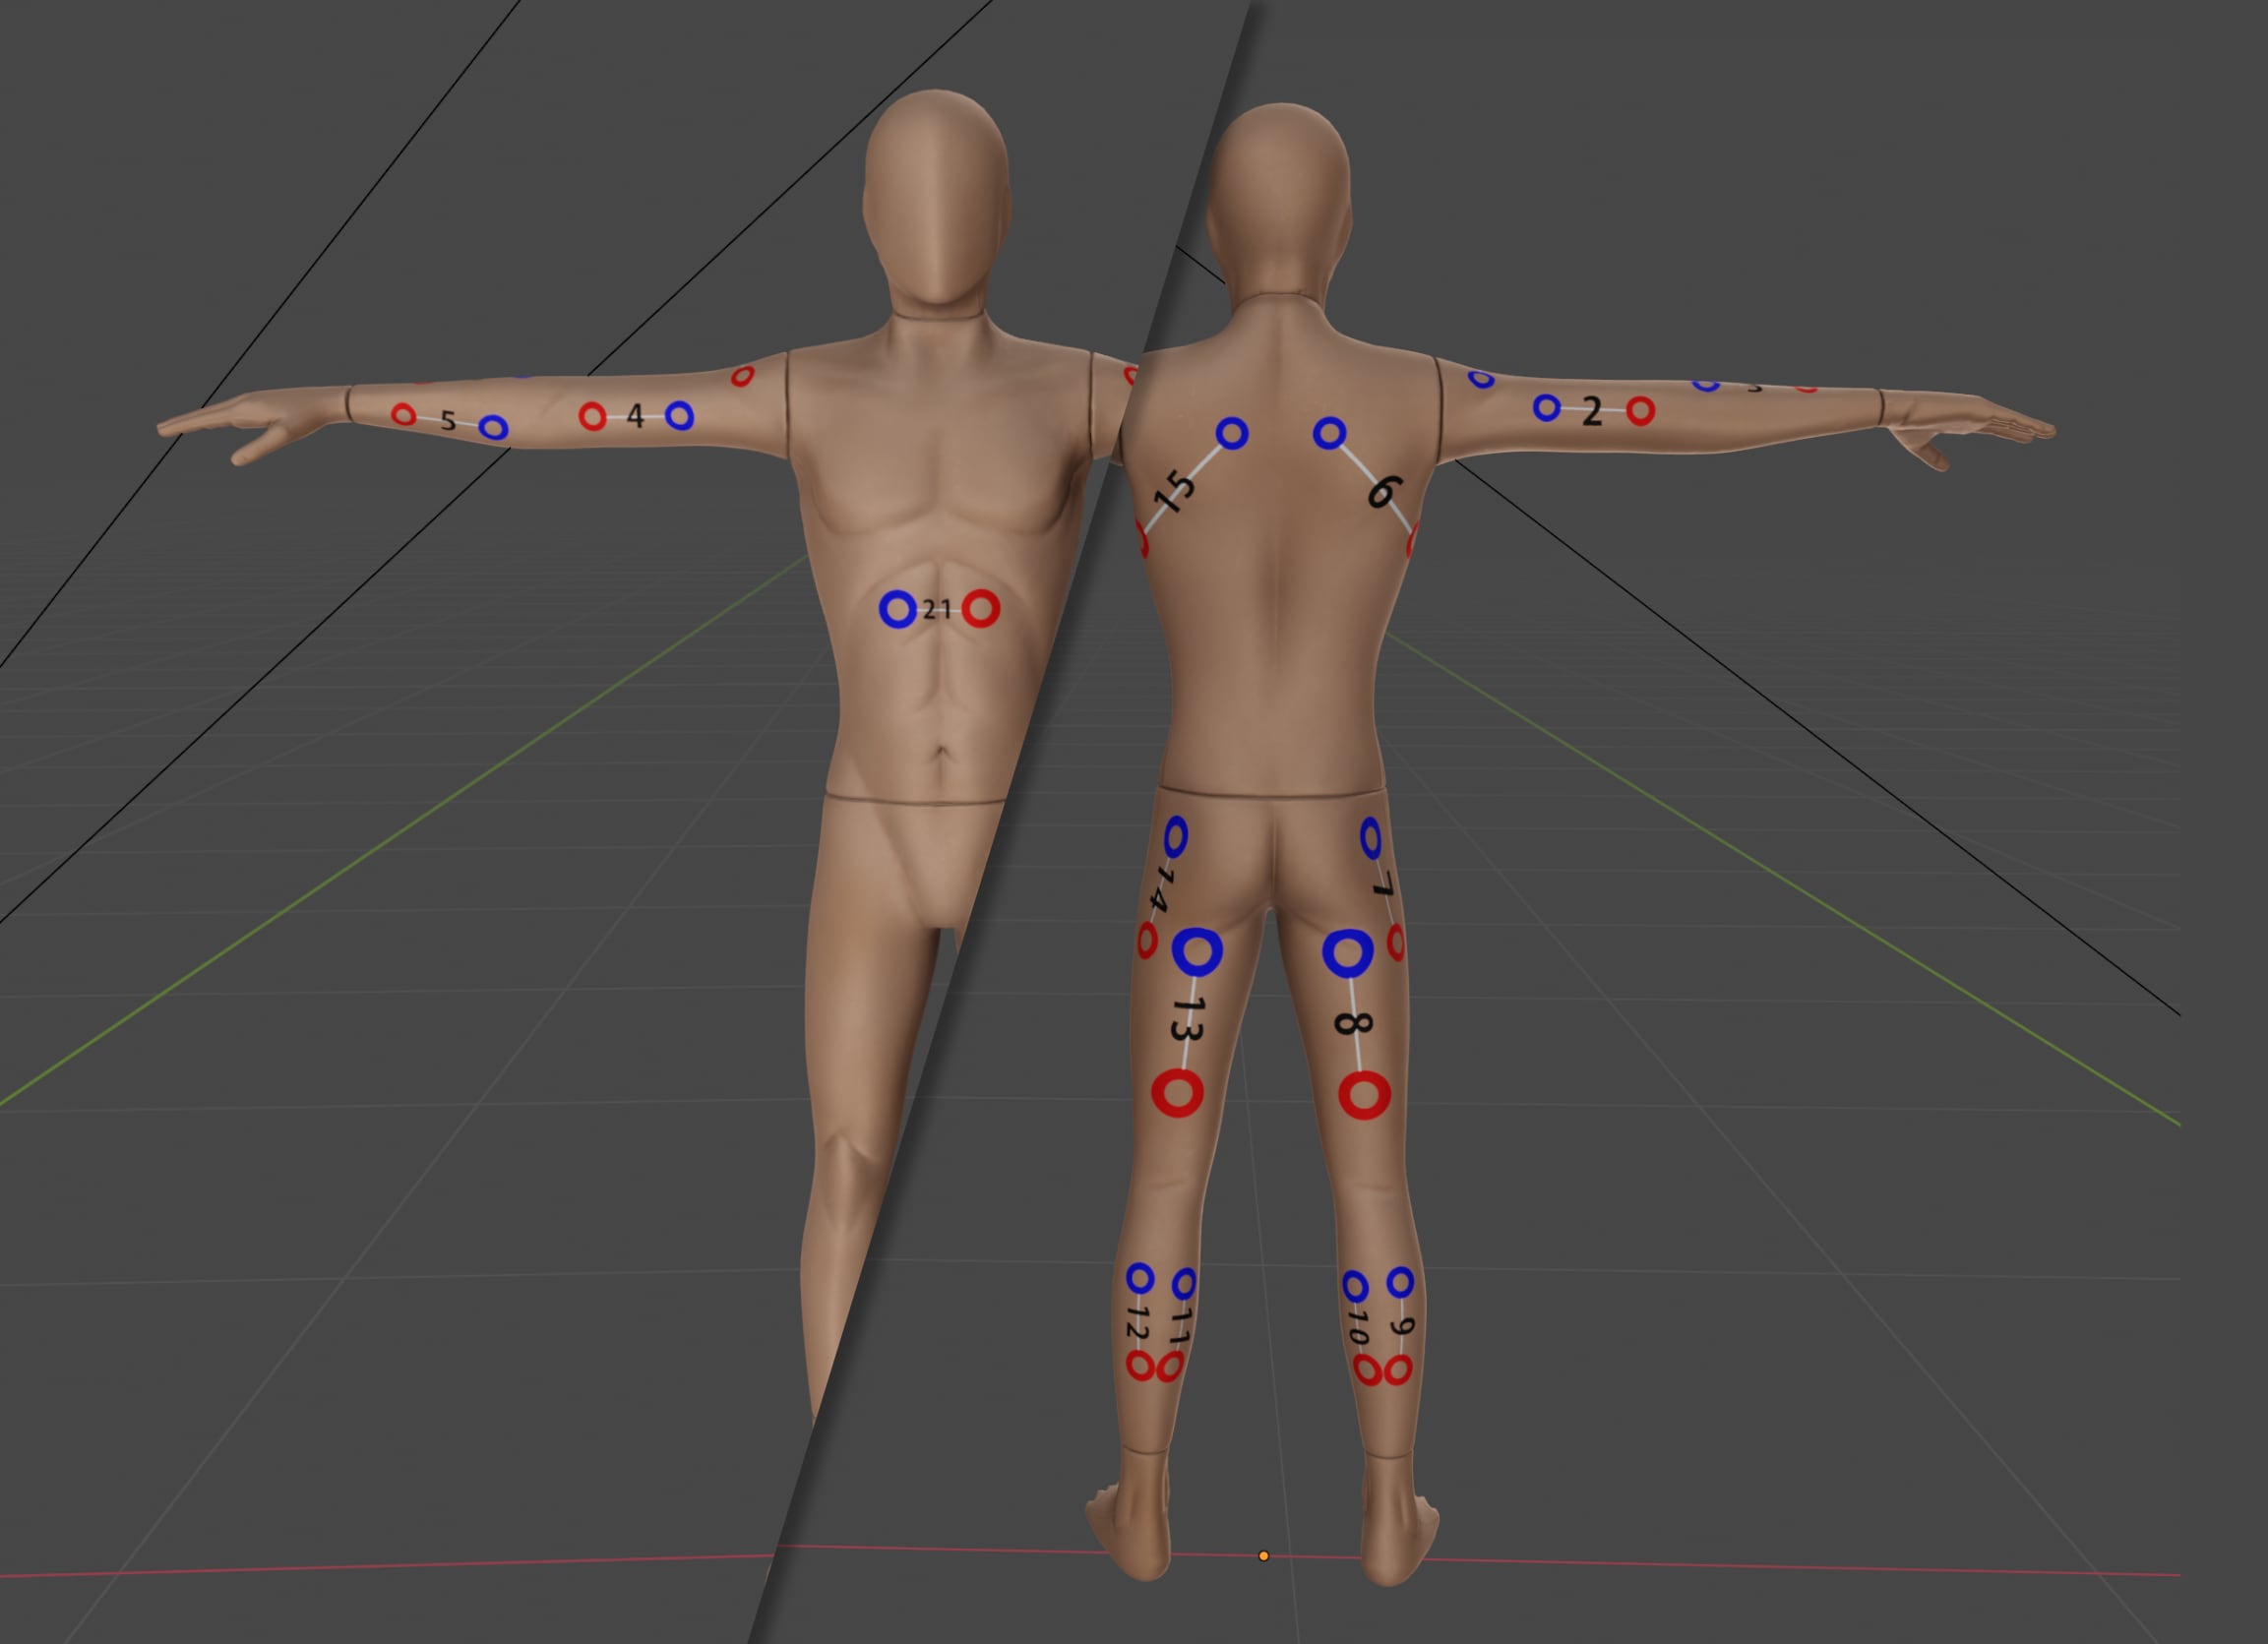The image size is (2268, 1644).
Task: Select the blue marker right of label 4
Action: [679, 415]
